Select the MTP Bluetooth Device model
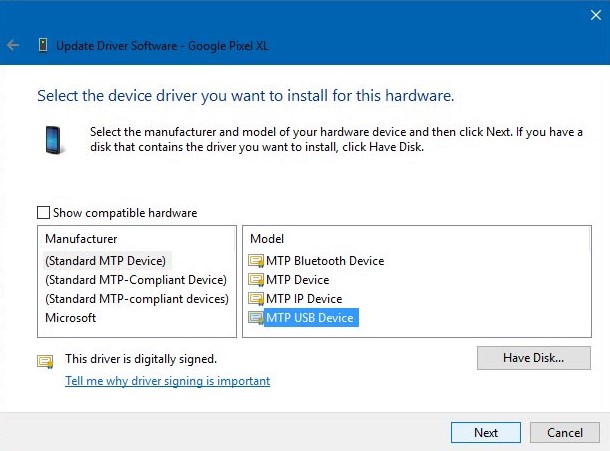The height and width of the screenshot is (451, 610). [325, 261]
